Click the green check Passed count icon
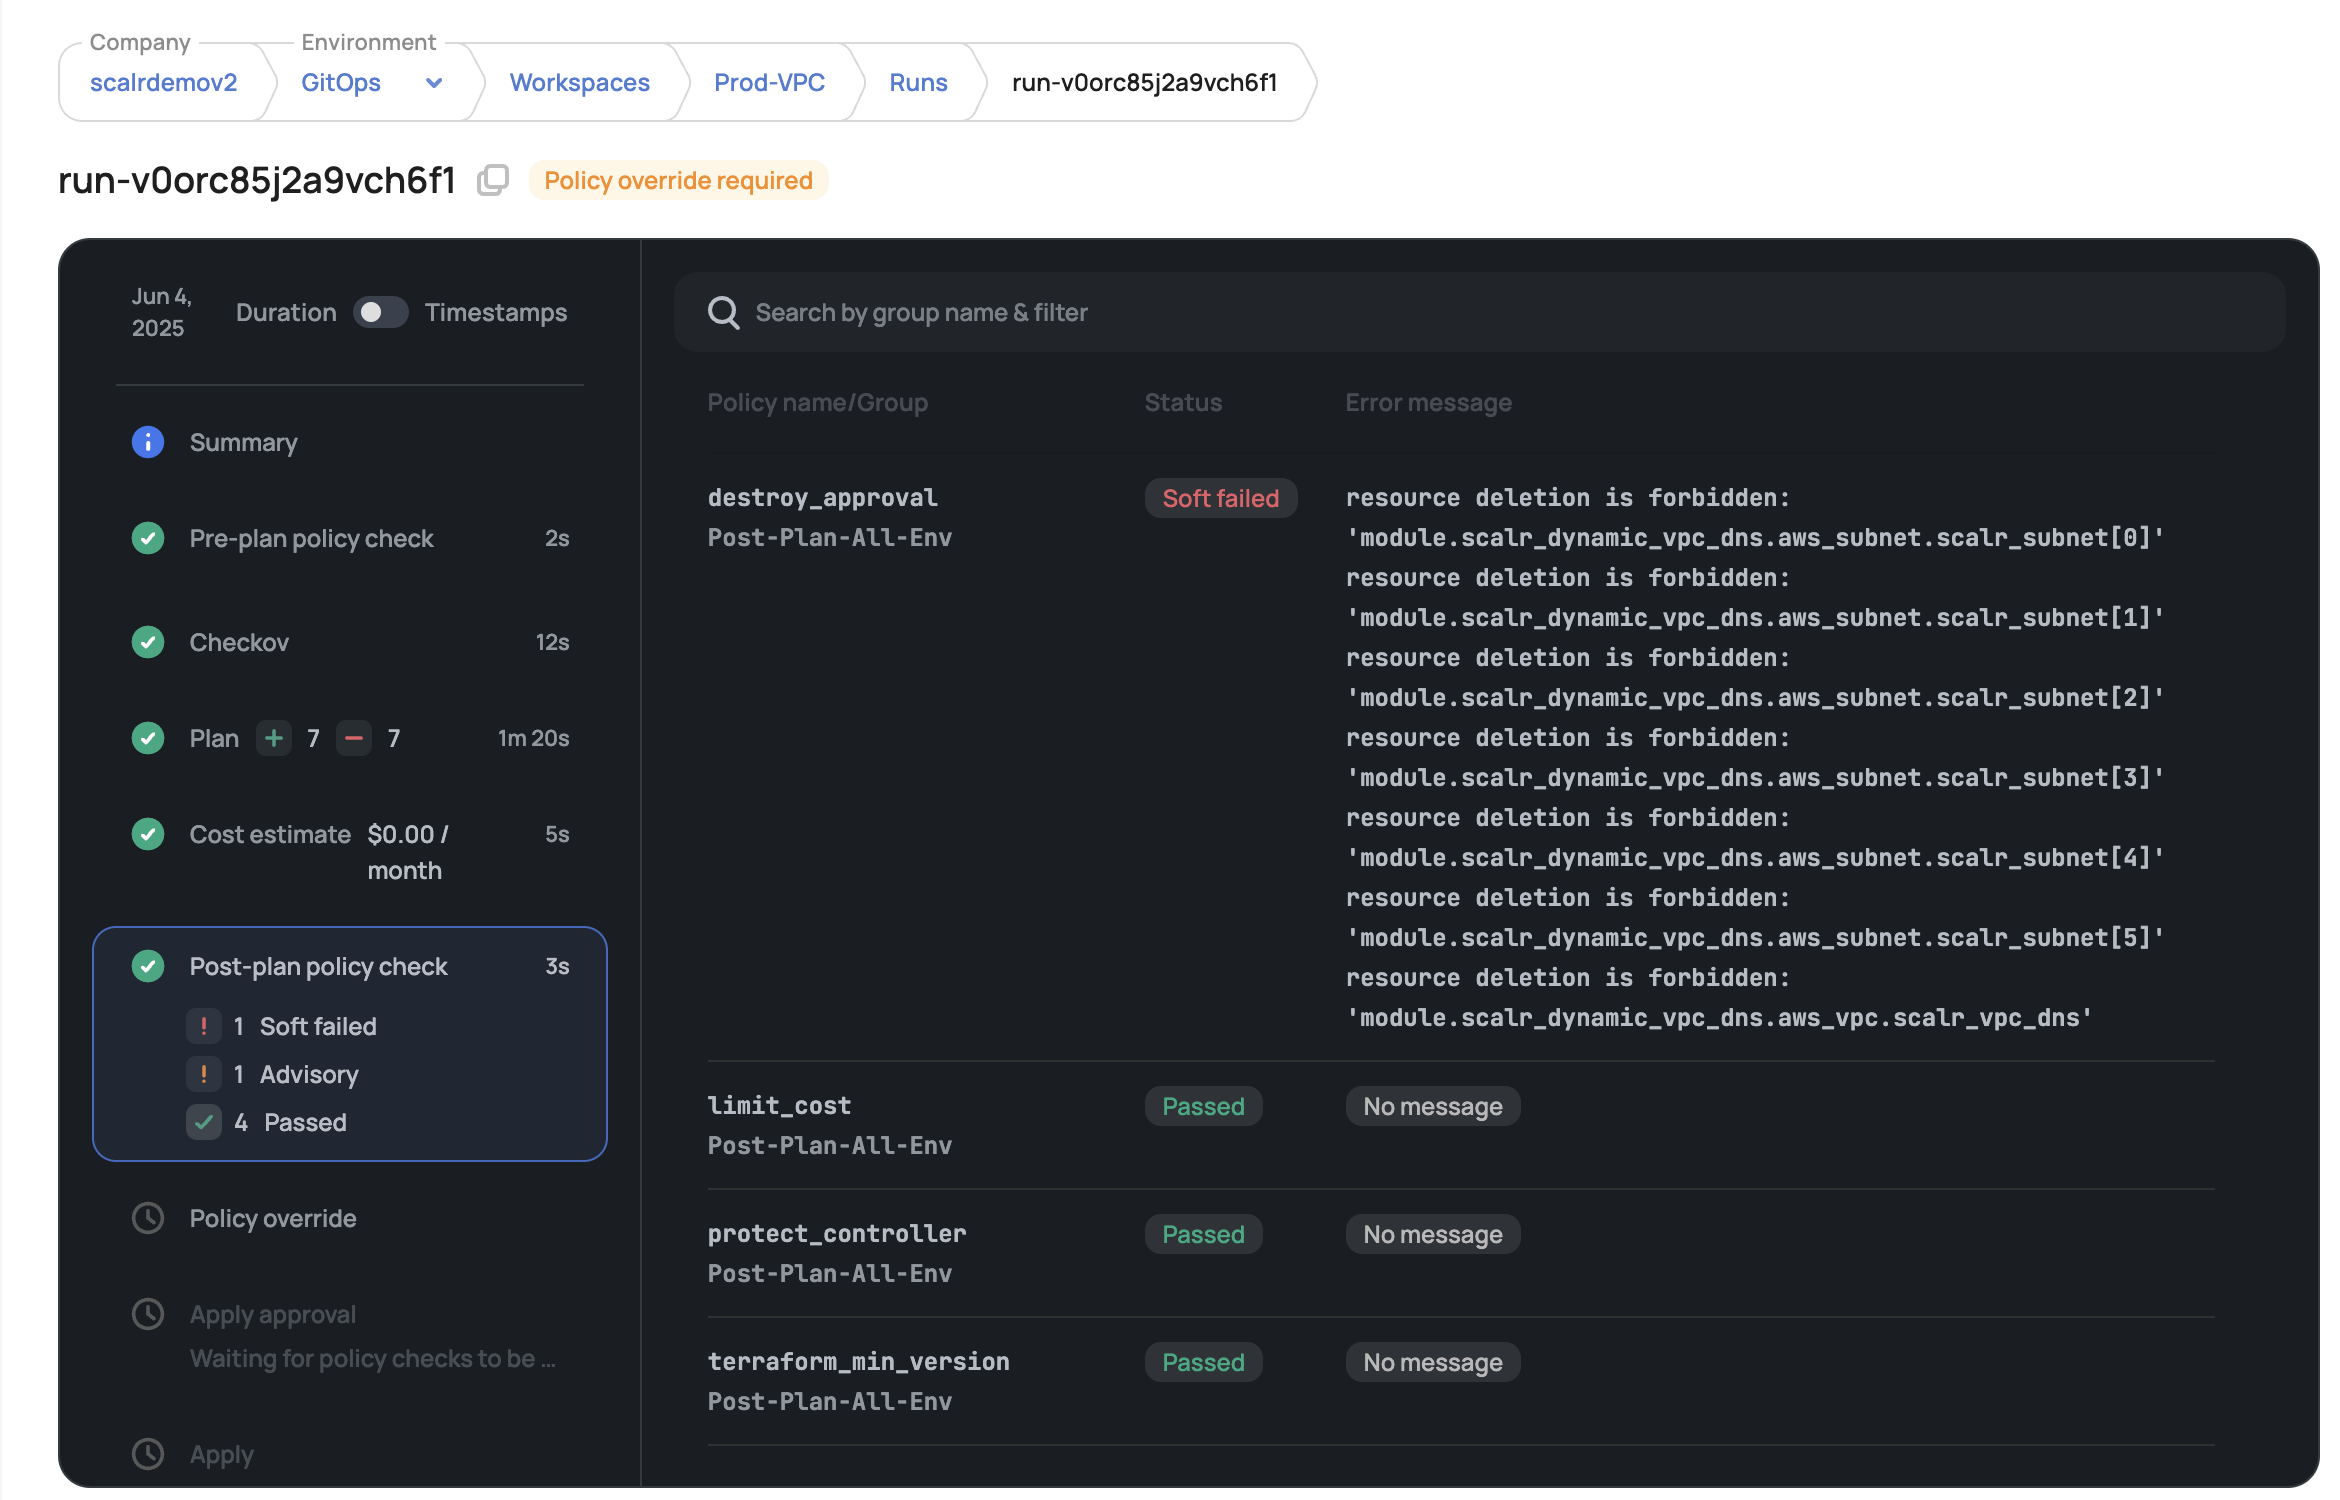 (x=204, y=1122)
